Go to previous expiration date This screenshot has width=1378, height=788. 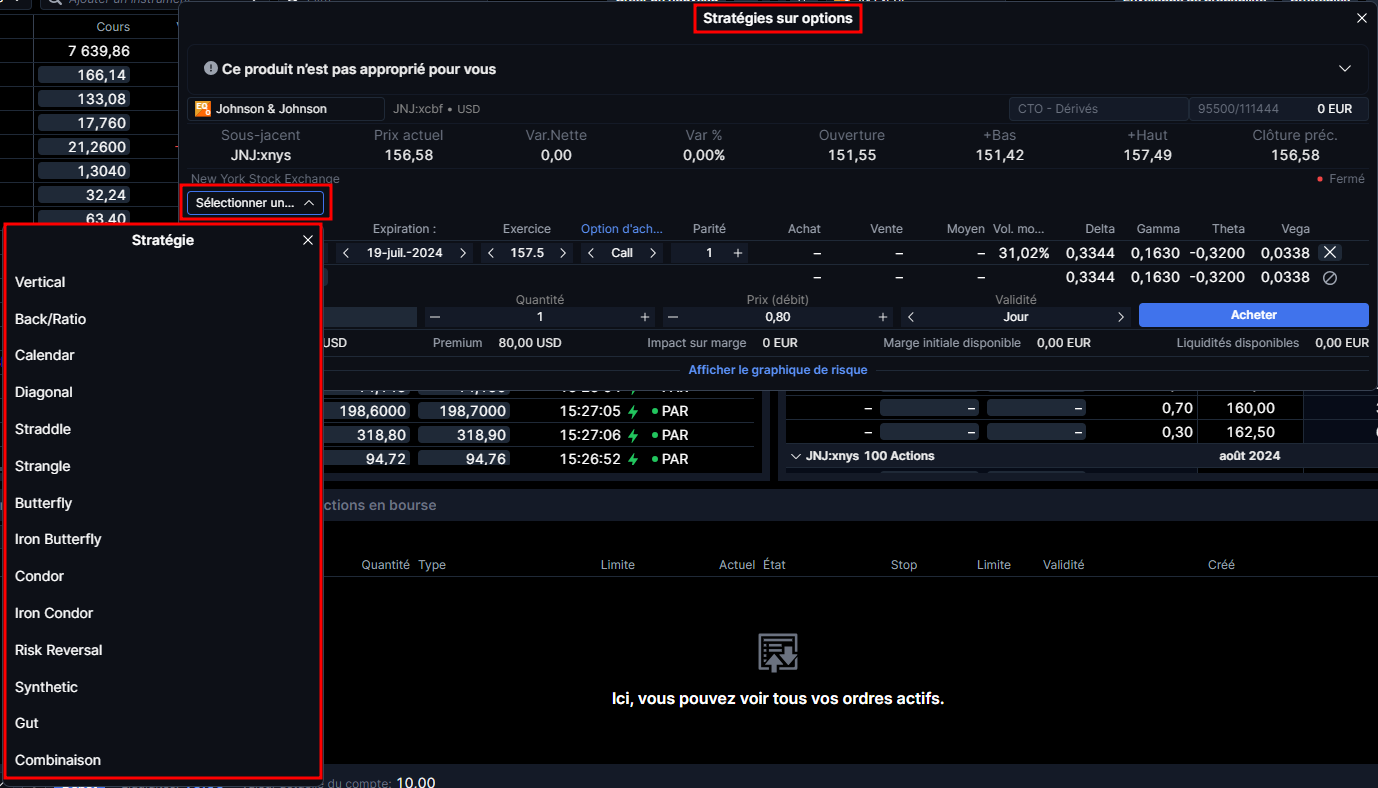pyautogui.click(x=346, y=253)
